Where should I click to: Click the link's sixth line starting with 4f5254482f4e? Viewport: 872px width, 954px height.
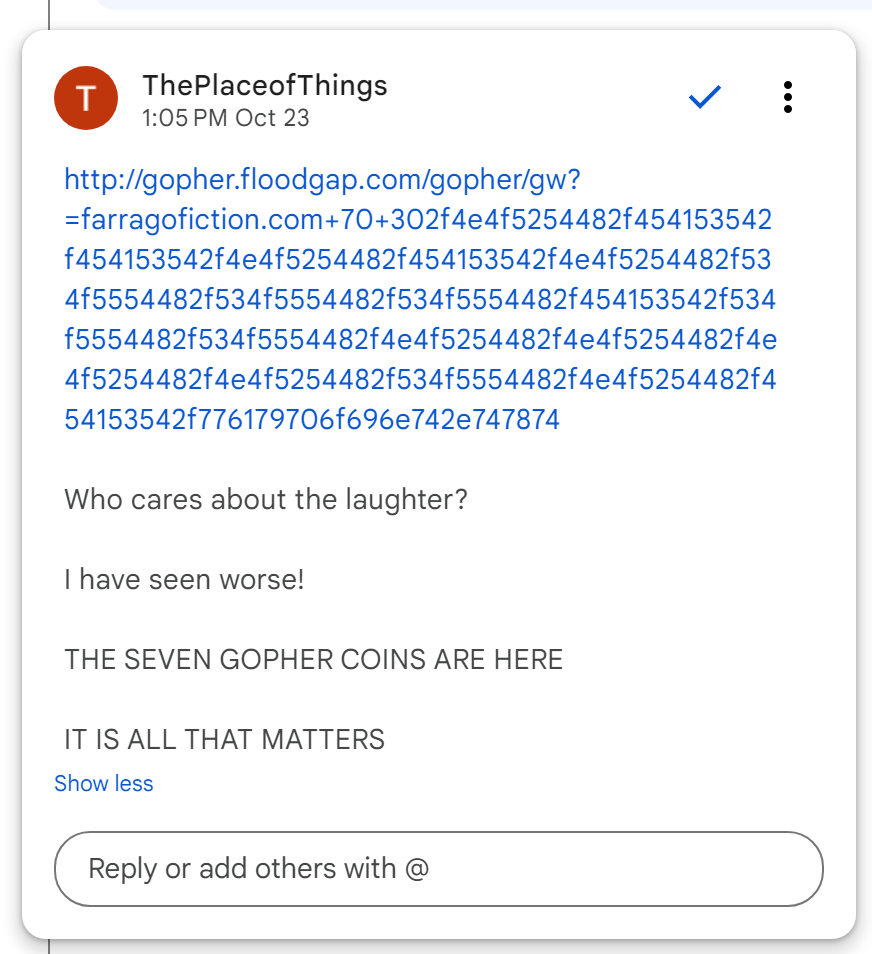pyautogui.click(x=420, y=380)
